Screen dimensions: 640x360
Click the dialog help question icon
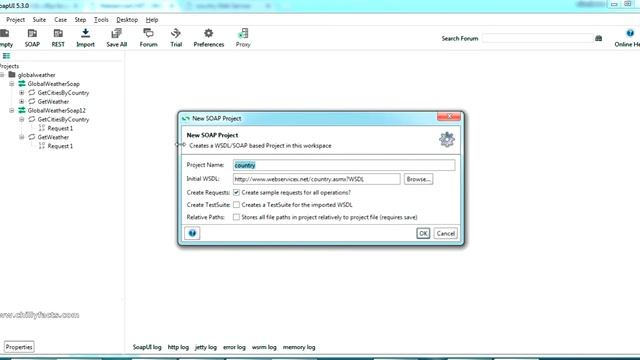(192, 233)
